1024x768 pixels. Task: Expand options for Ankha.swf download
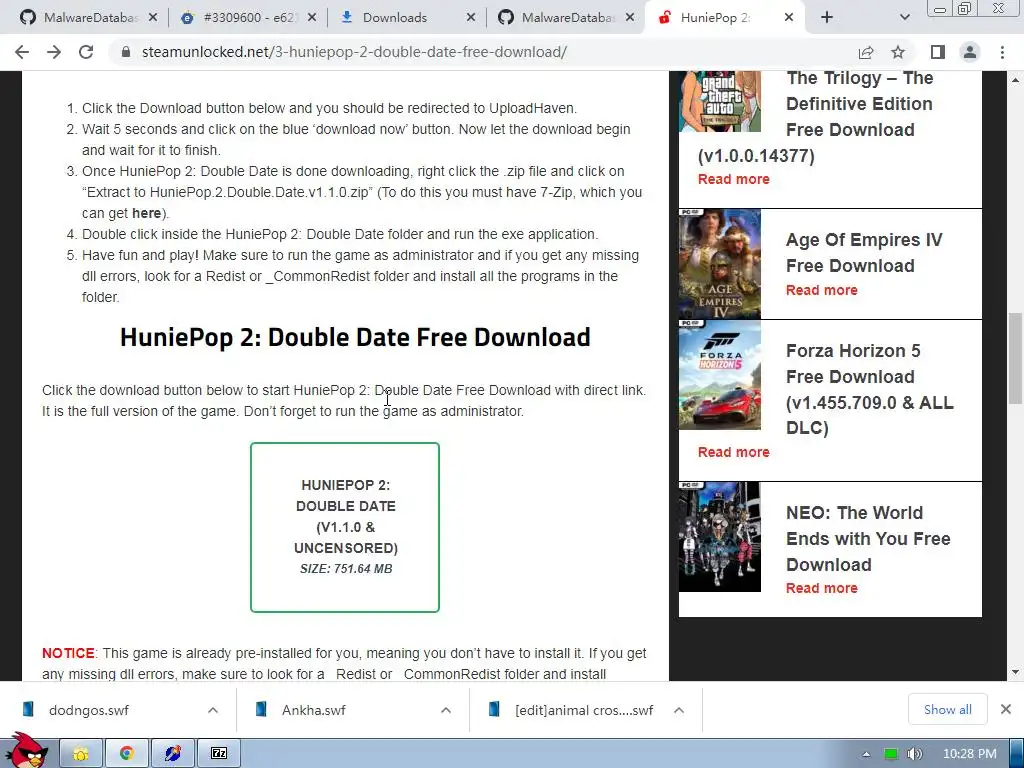pos(445,710)
